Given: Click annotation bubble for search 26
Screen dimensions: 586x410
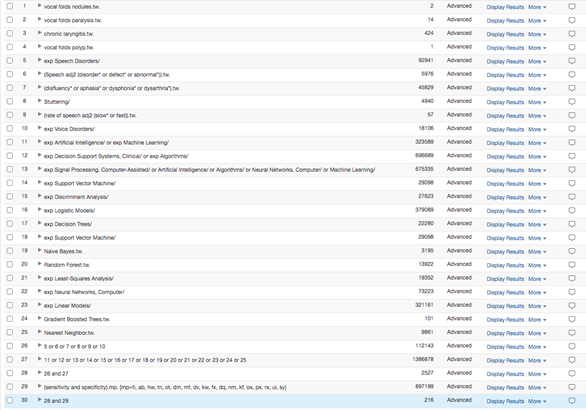Looking at the screenshot, I should tap(571, 346).
